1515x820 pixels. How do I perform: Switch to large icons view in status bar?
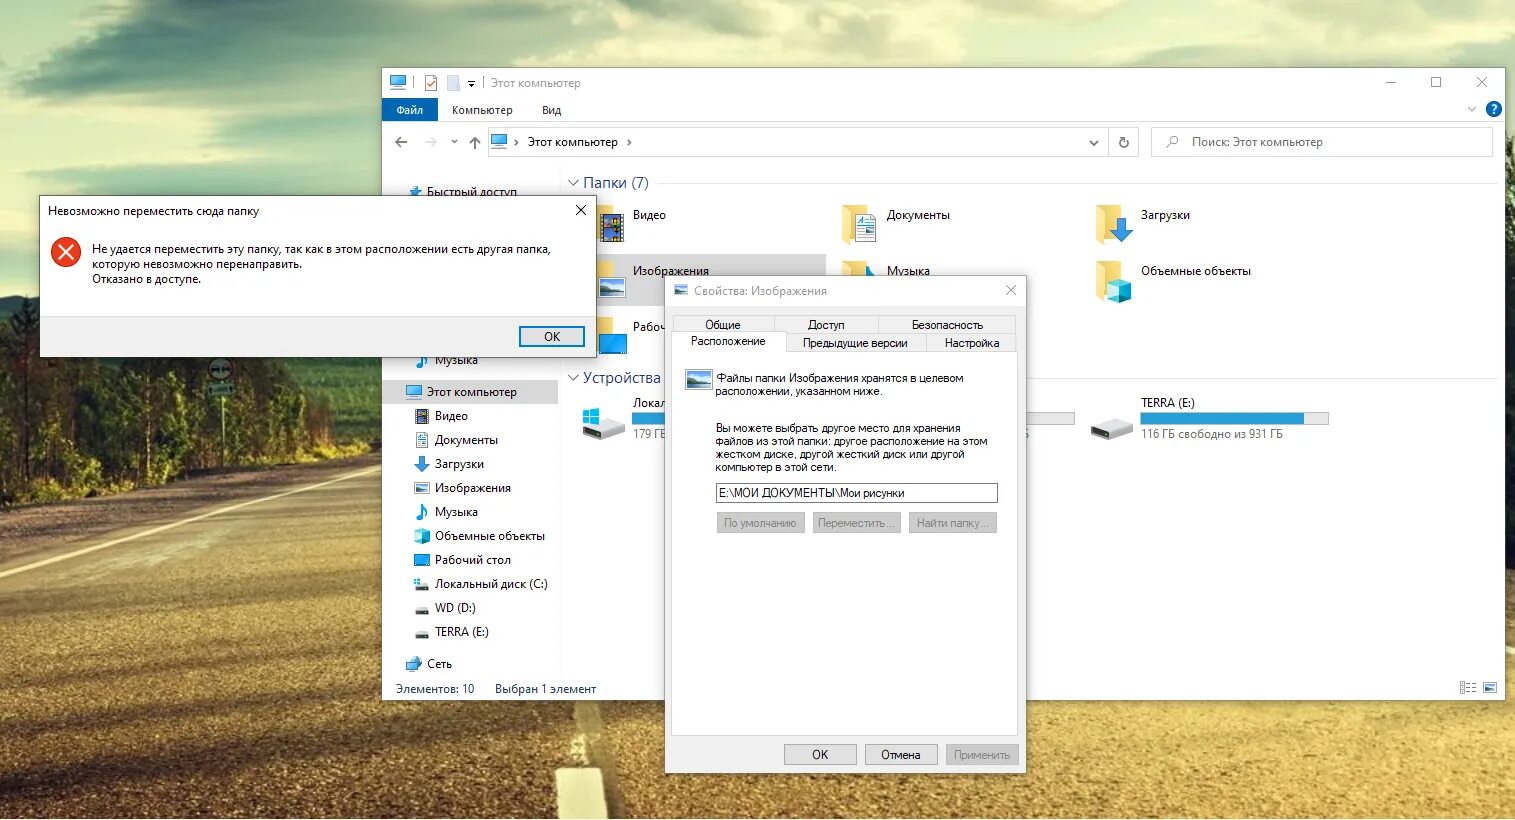(1490, 688)
